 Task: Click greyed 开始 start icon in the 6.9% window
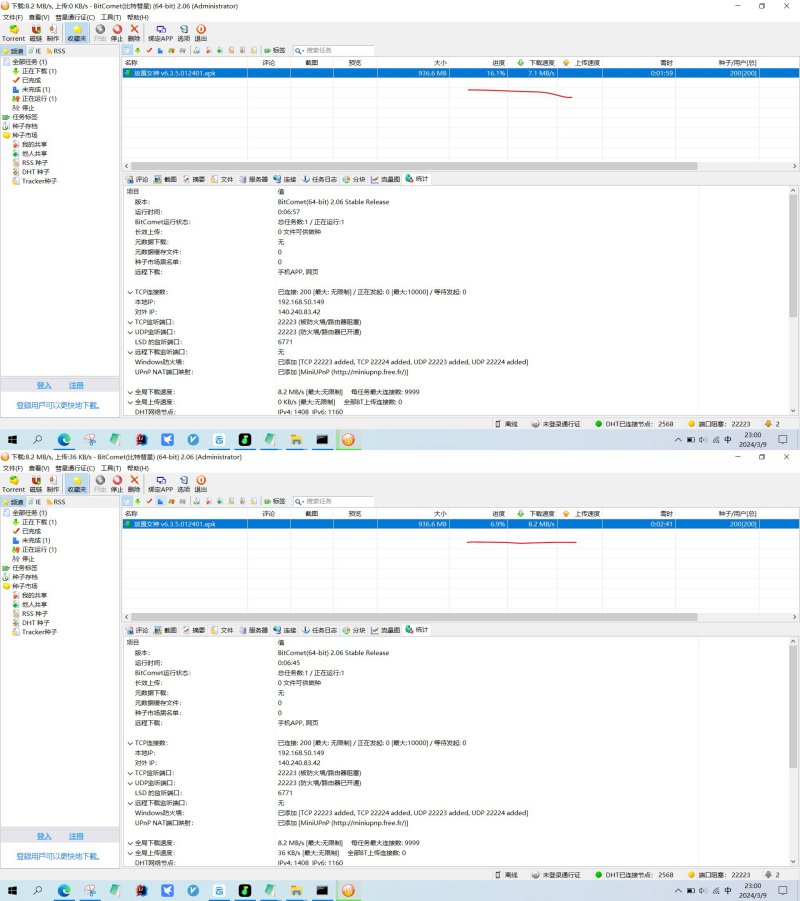pos(100,484)
